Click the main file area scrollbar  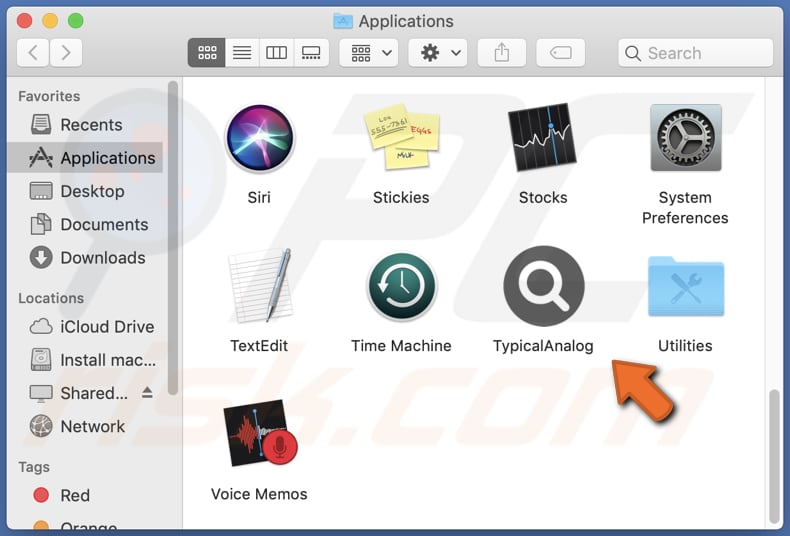click(775, 456)
